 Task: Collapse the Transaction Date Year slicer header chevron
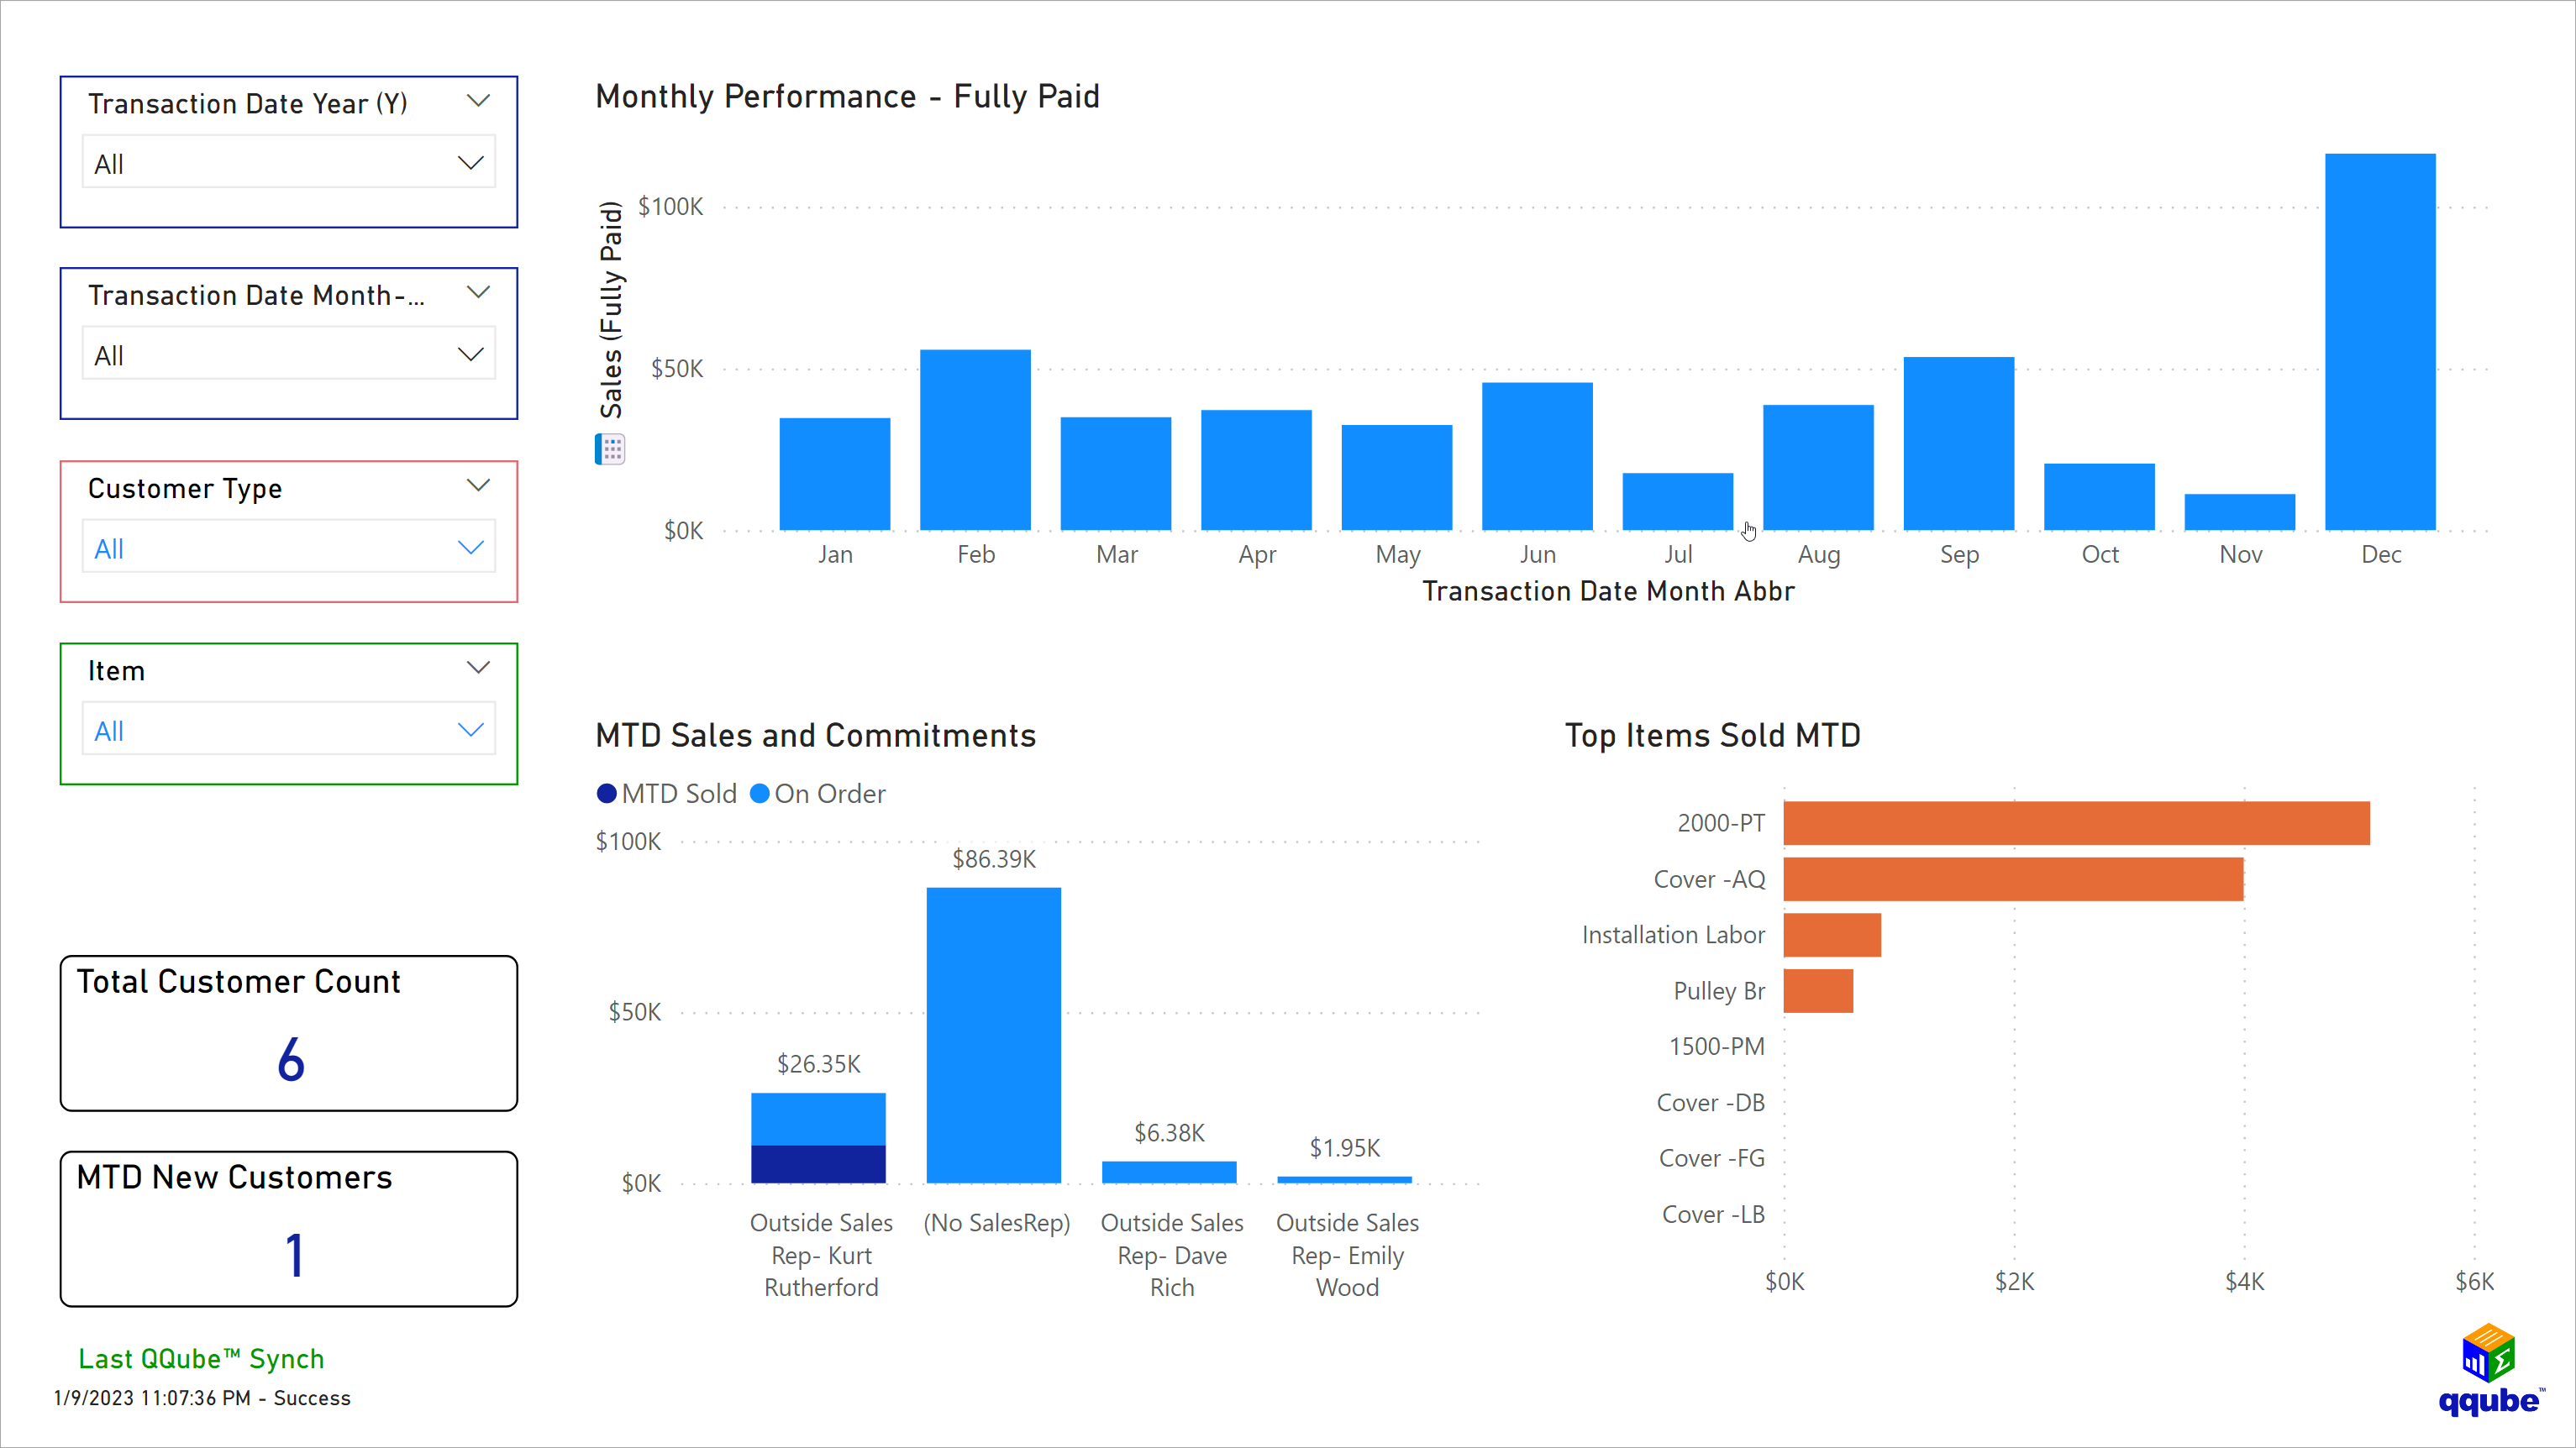(x=479, y=100)
